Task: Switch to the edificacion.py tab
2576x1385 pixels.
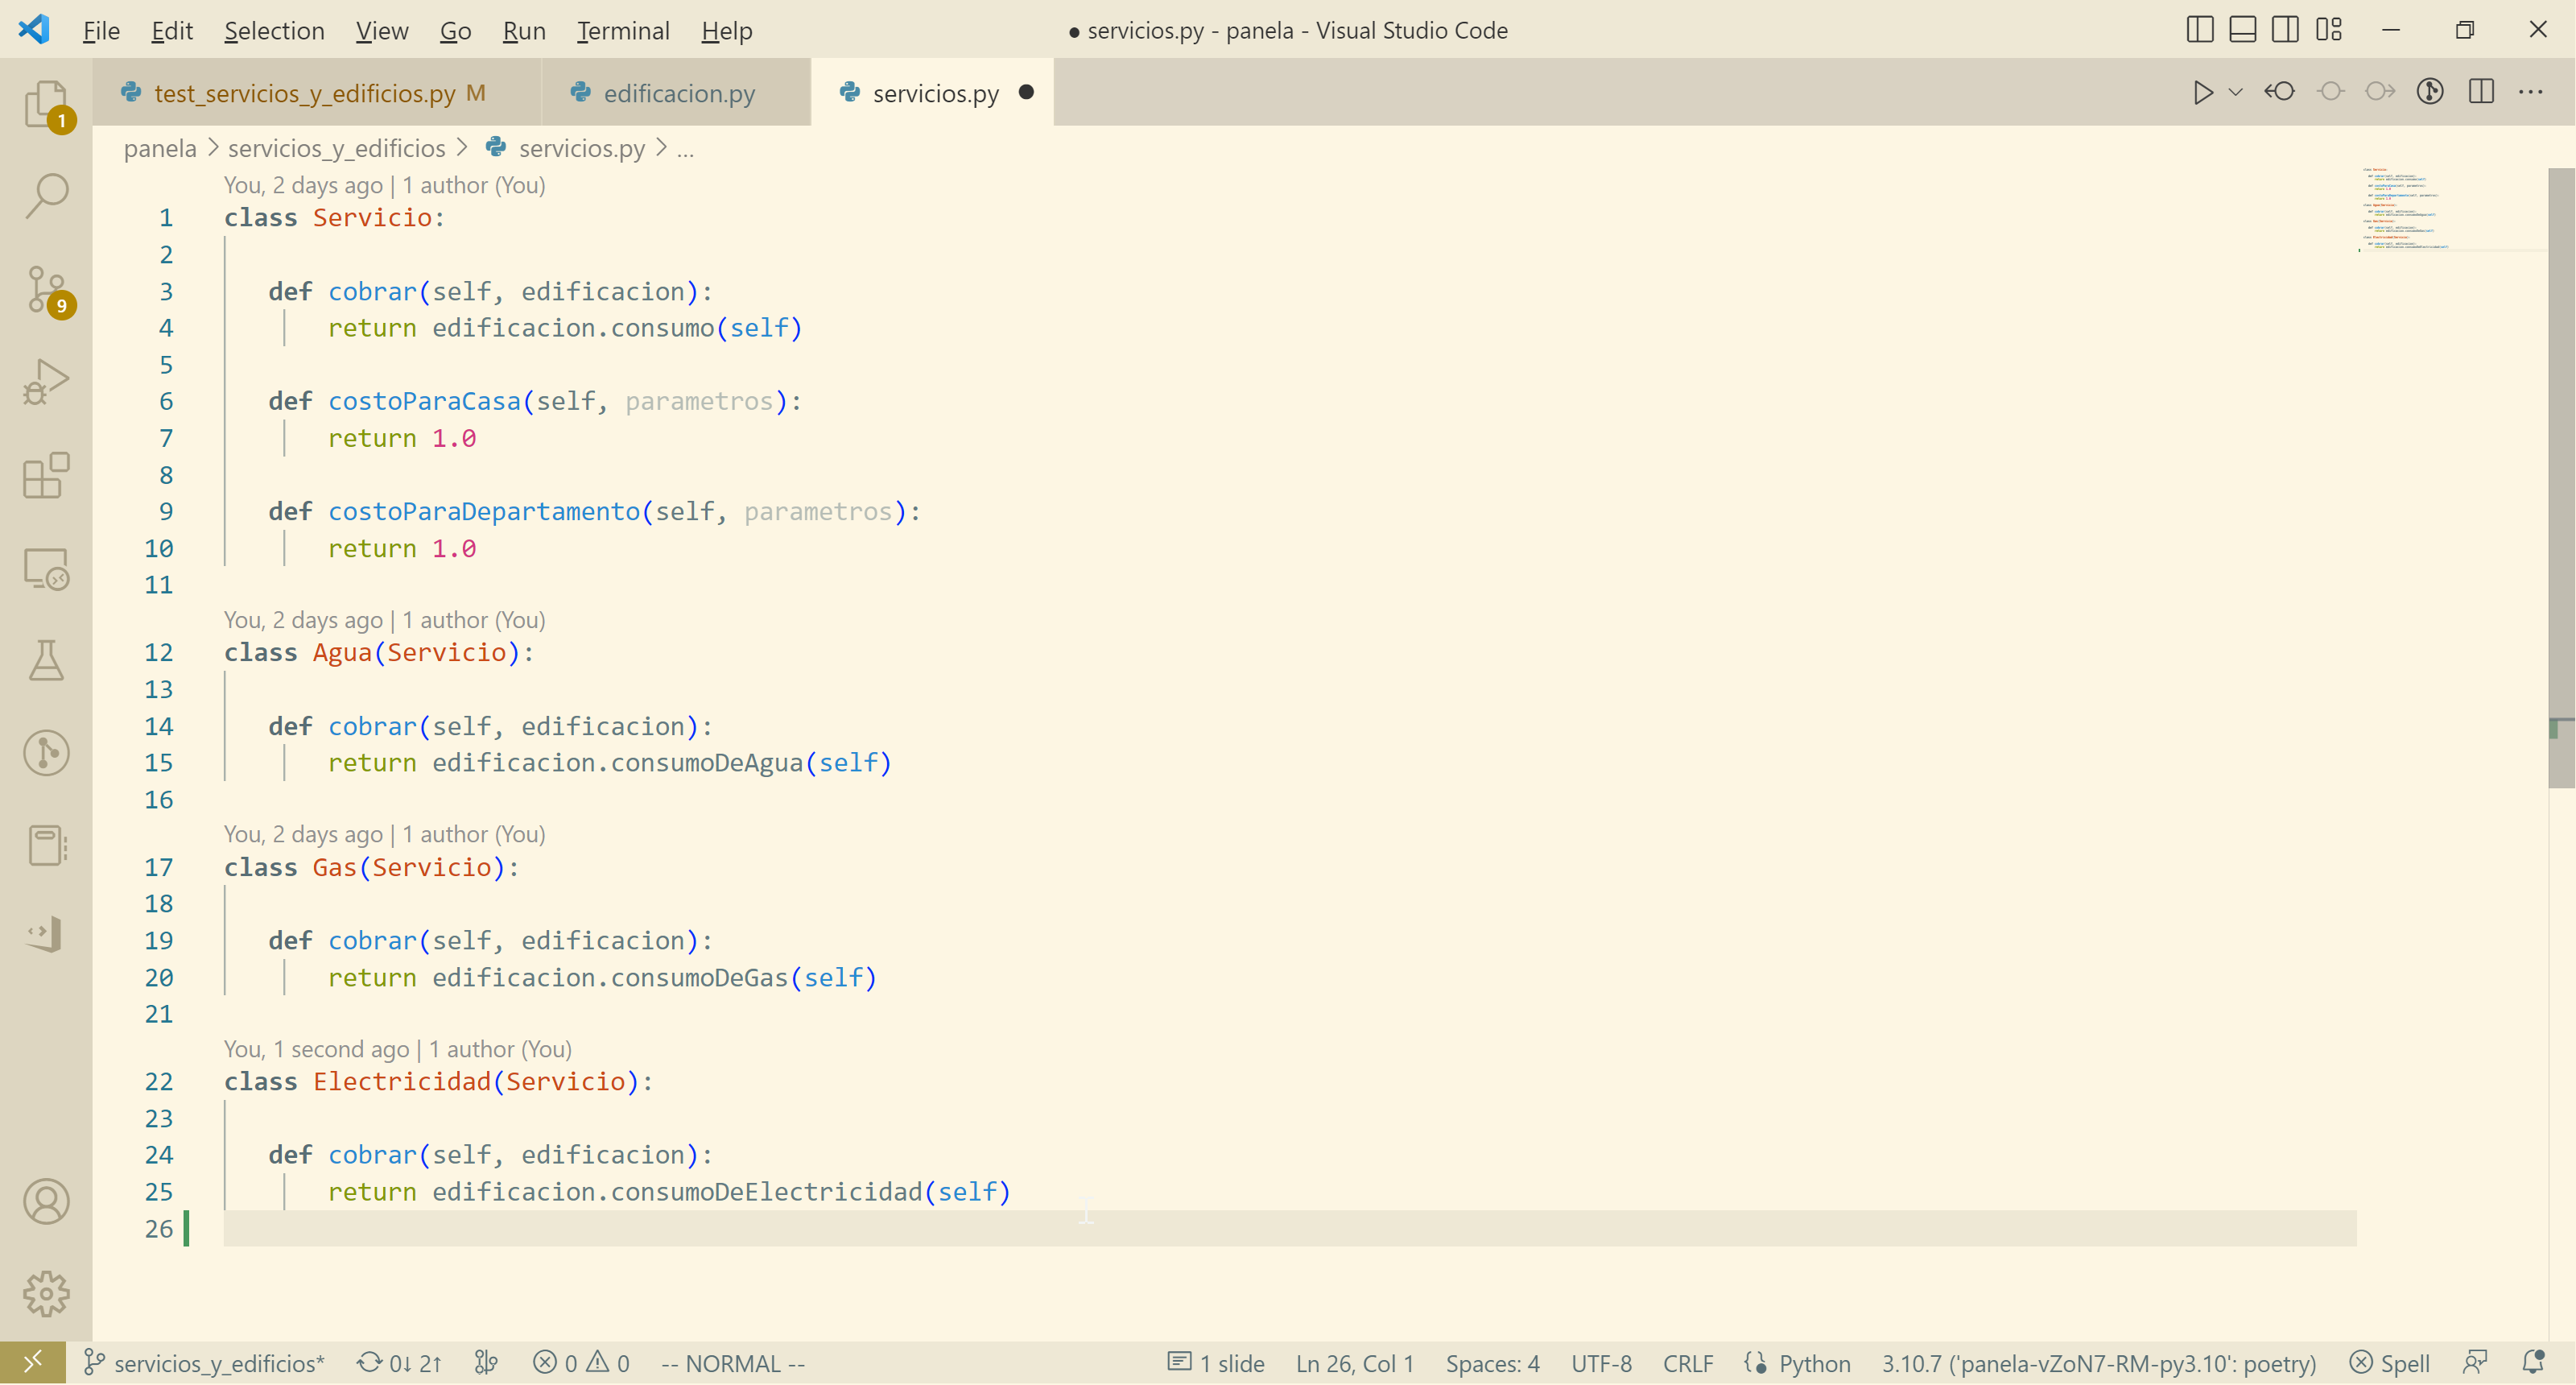Action: (x=678, y=93)
